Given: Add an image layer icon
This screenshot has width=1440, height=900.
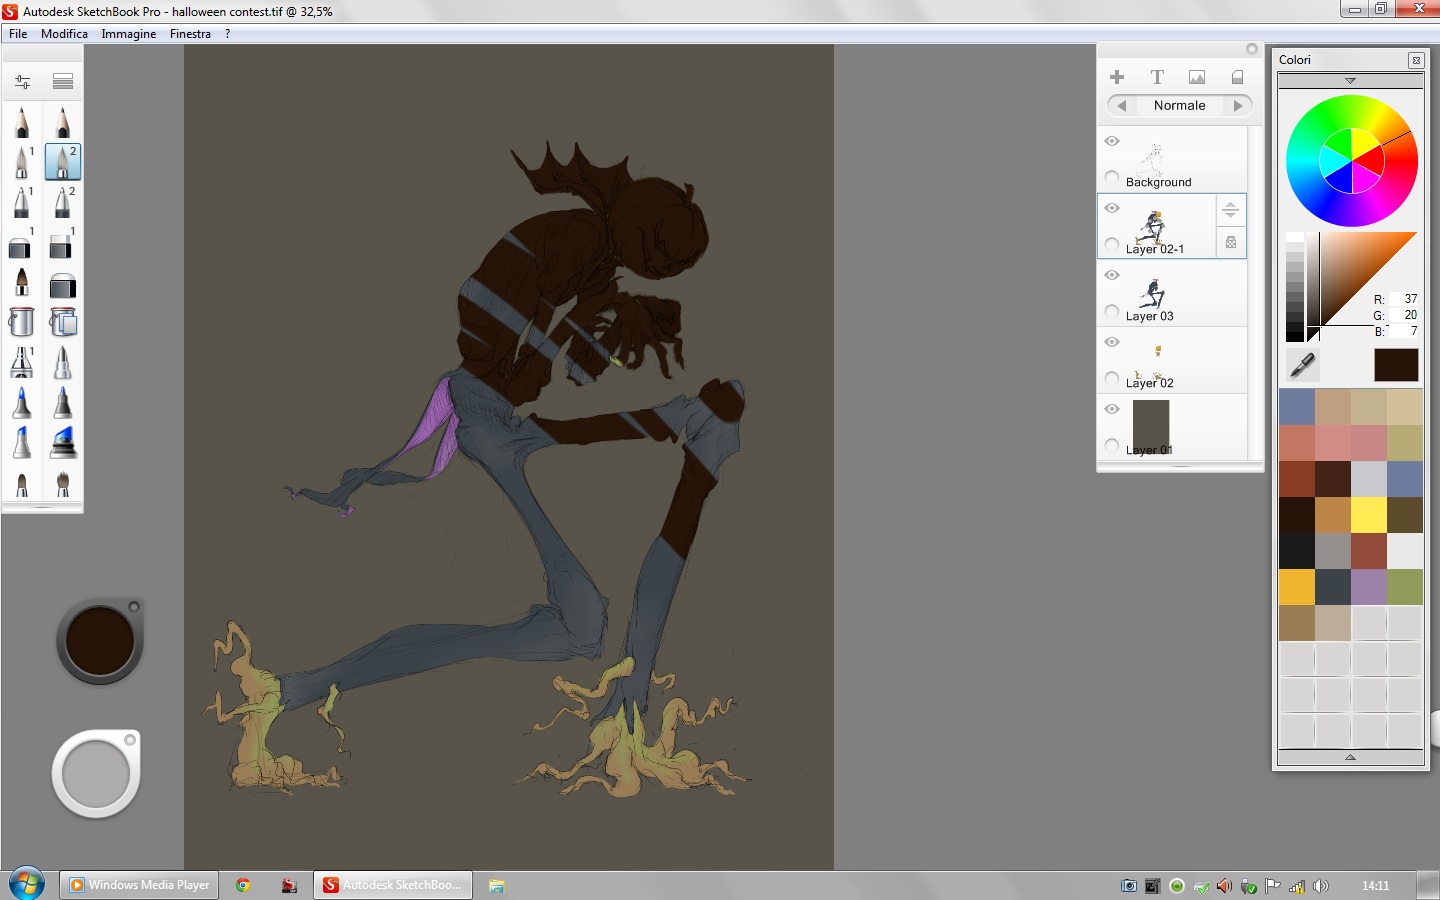Looking at the screenshot, I should point(1197,77).
